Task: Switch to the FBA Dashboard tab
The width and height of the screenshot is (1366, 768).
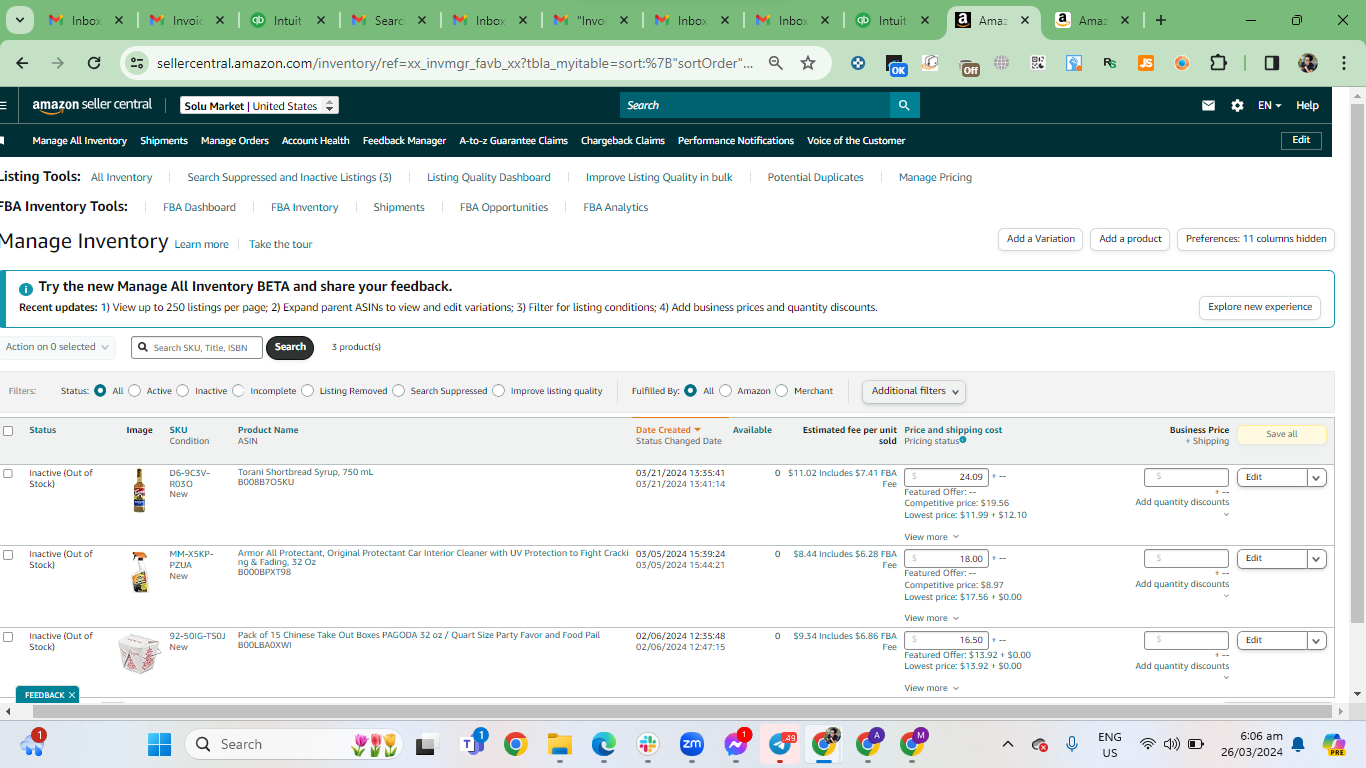Action: [x=199, y=207]
